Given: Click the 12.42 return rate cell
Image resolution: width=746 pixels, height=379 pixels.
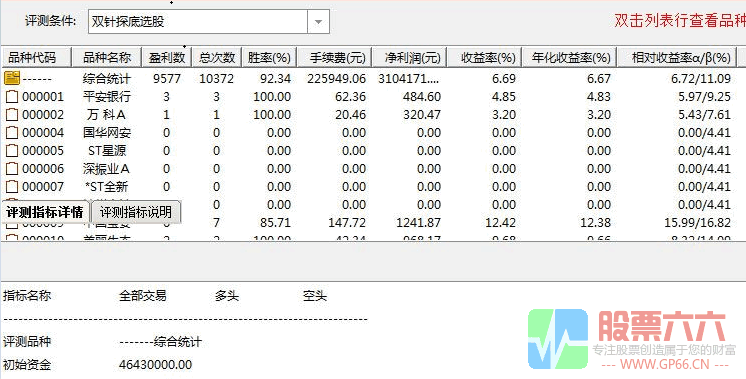Looking at the screenshot, I should 501,223.
